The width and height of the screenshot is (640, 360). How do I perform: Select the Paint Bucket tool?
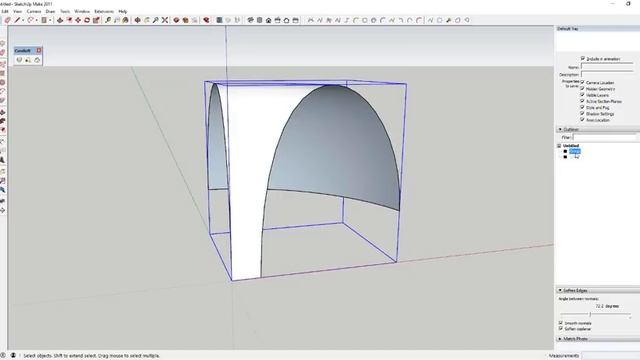tap(125, 20)
